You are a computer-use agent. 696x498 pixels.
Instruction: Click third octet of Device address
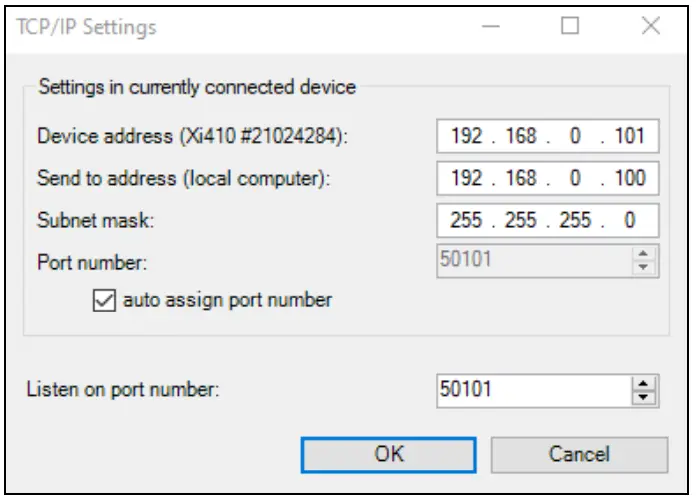pyautogui.click(x=576, y=136)
